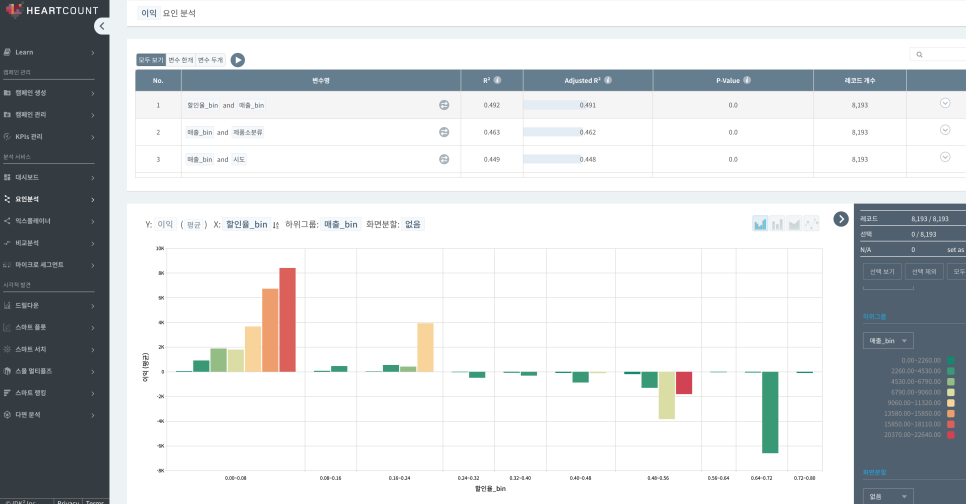The image size is (966, 504).
Task: Click the 드릴다운 chart icon in sidebar
Action: point(7,306)
